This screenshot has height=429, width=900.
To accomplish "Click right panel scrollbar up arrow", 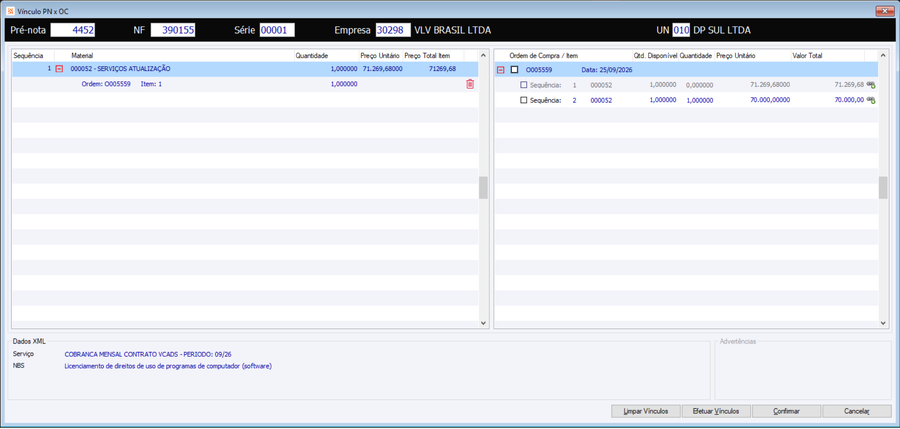I will (x=883, y=56).
